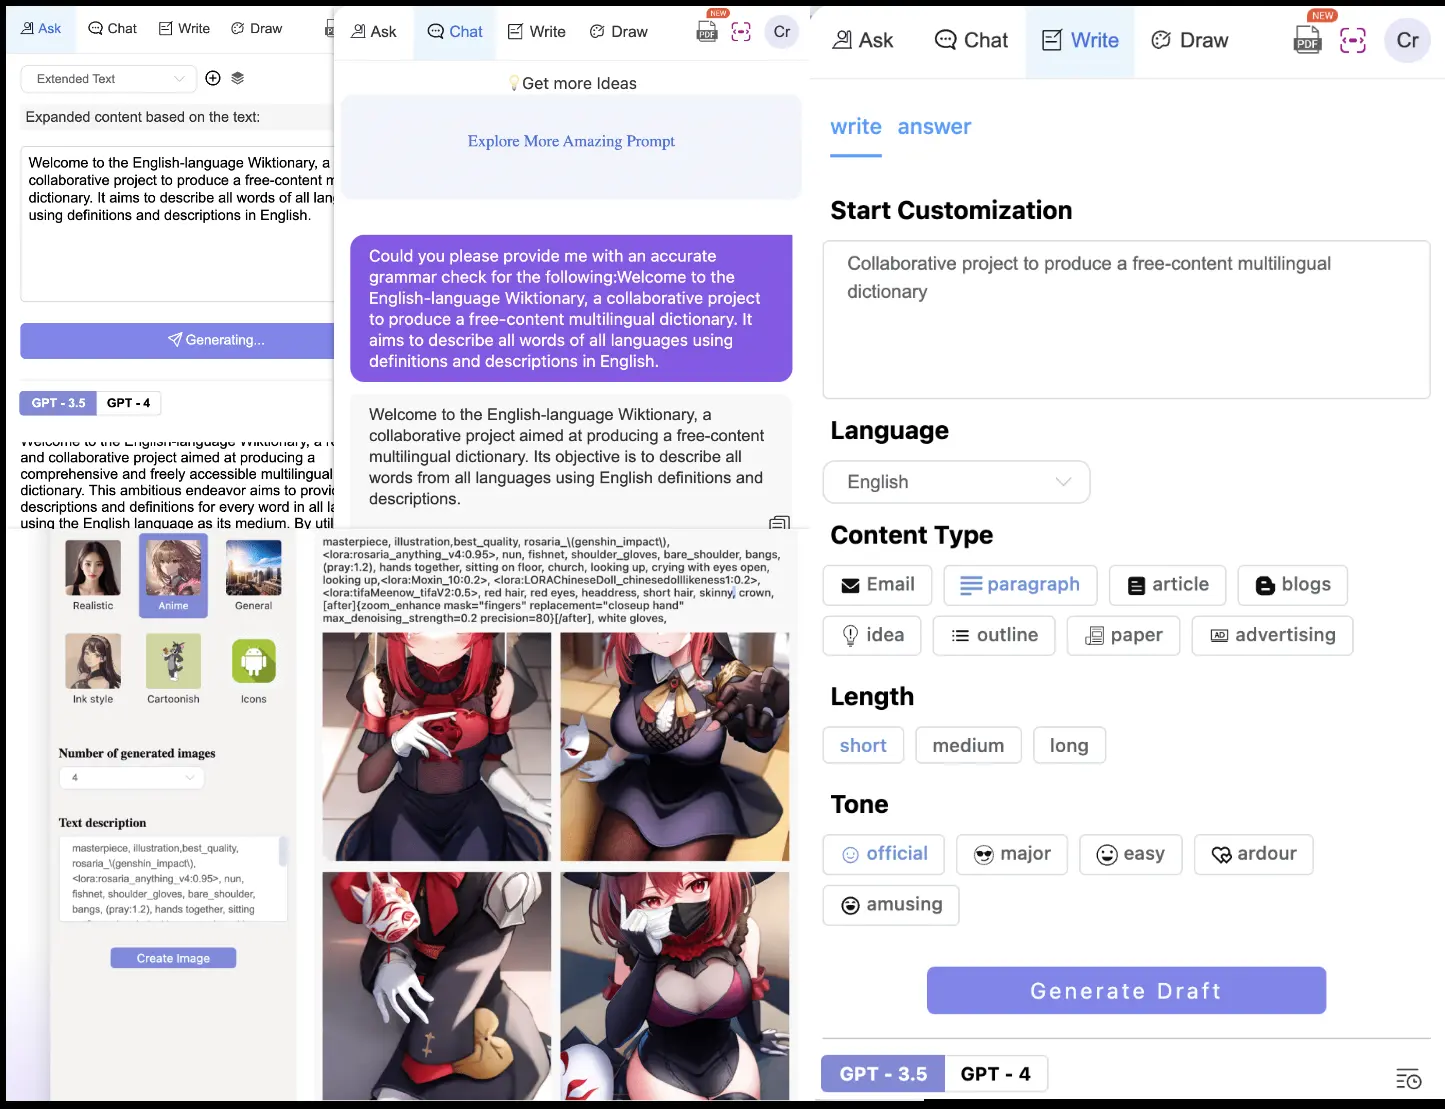Copy the chat response using the copy icon
Viewport: 1445px width, 1109px height.
coord(779,523)
